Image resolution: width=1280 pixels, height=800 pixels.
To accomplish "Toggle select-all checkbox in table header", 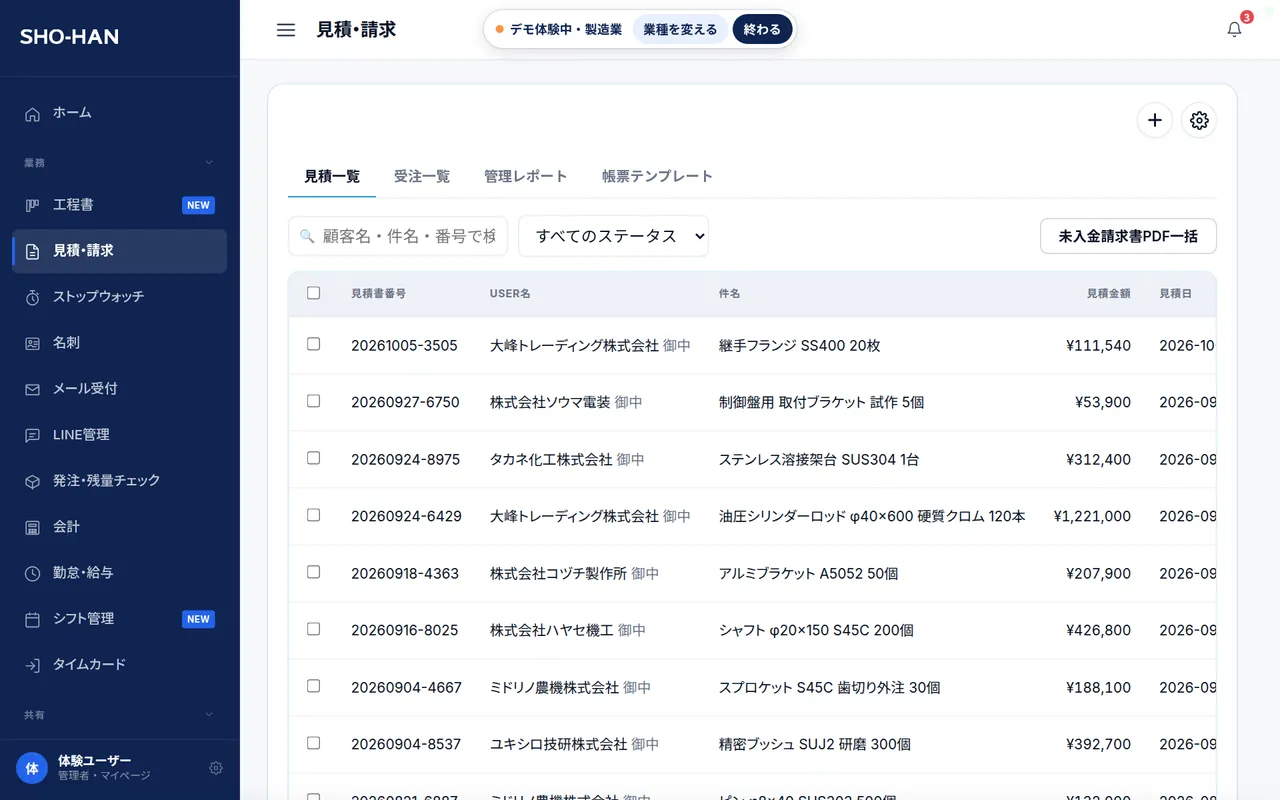I will [314, 293].
